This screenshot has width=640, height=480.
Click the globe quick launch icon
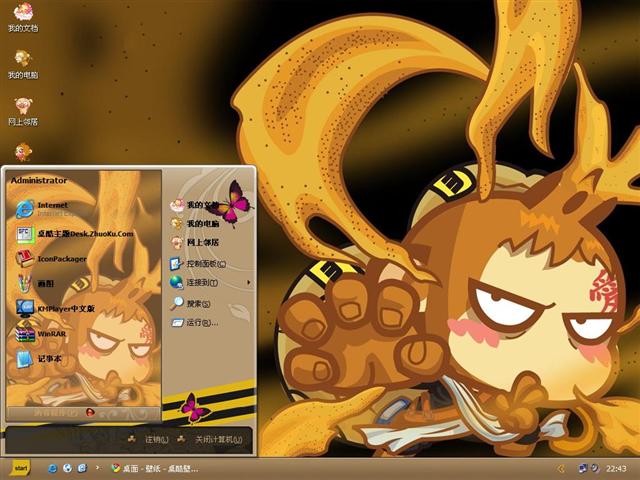(x=67, y=468)
